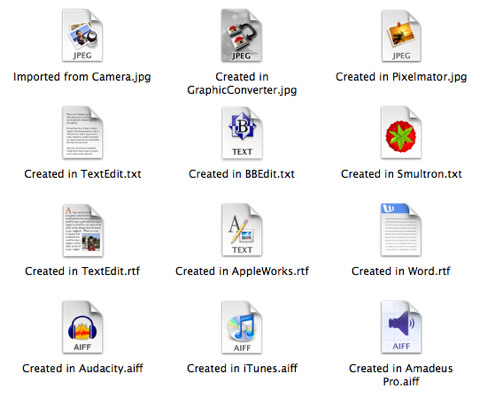
Task: Click the label Created in BBEdit.txt
Action: pyautogui.click(x=242, y=174)
